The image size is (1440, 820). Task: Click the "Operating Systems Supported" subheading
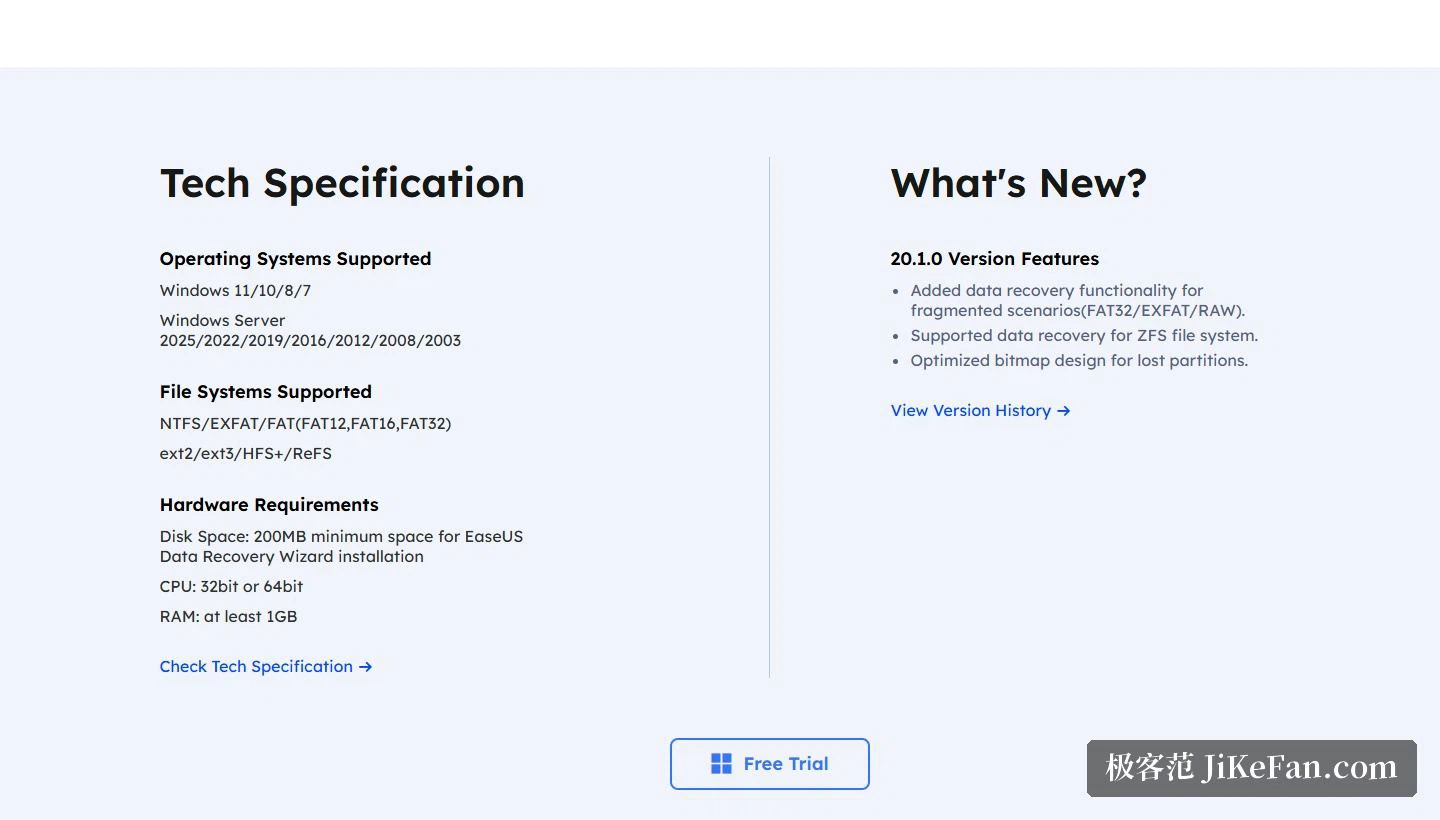click(295, 259)
